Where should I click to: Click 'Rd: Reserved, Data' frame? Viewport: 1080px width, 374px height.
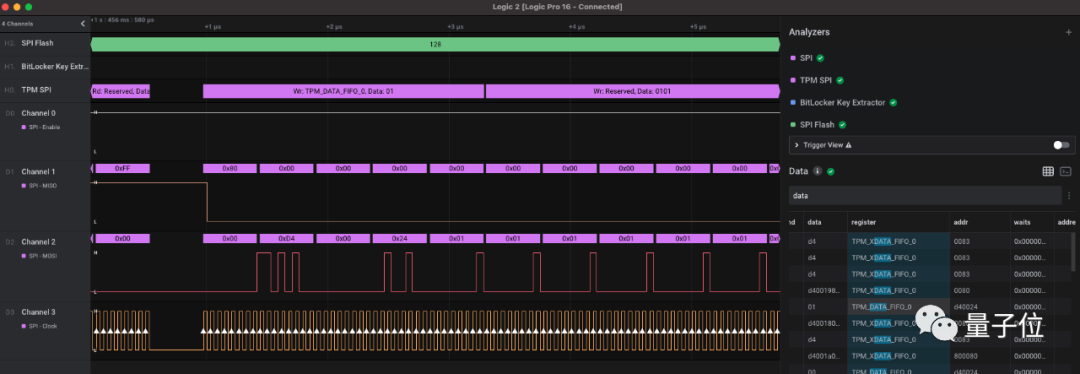click(121, 91)
